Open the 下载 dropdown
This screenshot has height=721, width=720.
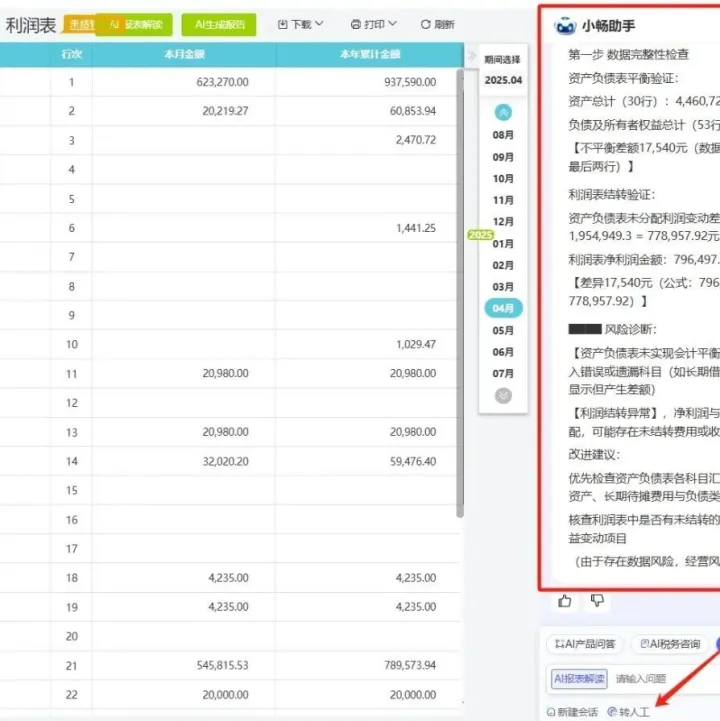click(300, 24)
